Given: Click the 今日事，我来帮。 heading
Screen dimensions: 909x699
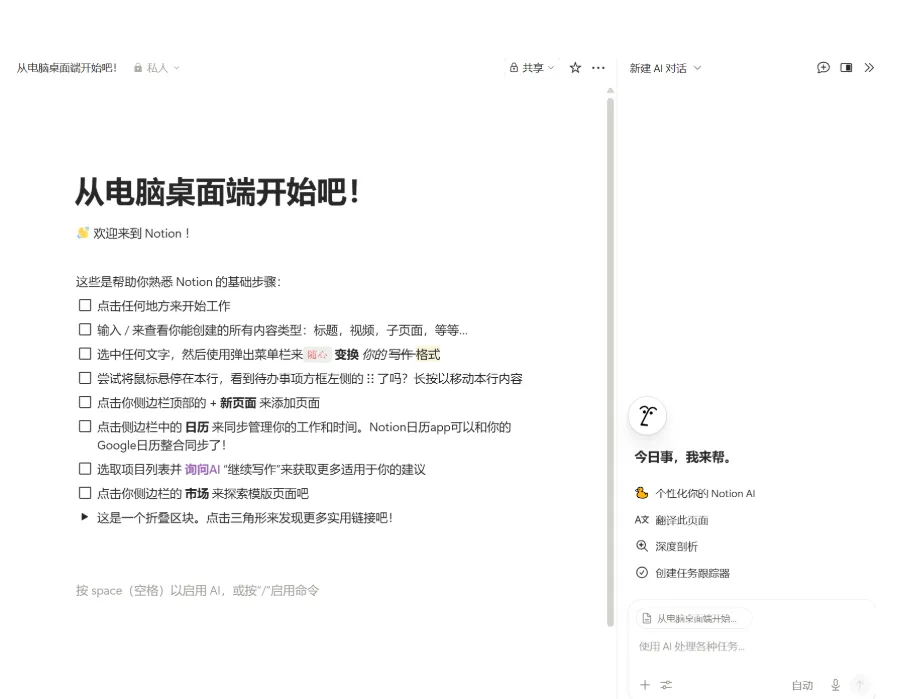Looking at the screenshot, I should [x=682, y=457].
